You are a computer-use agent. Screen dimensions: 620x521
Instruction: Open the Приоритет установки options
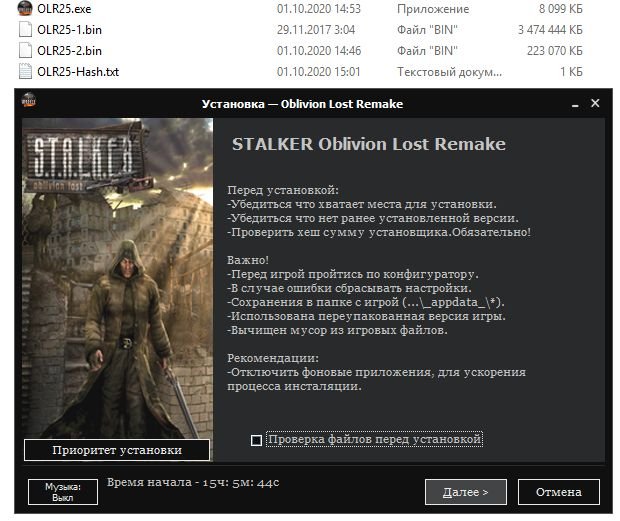click(117, 450)
